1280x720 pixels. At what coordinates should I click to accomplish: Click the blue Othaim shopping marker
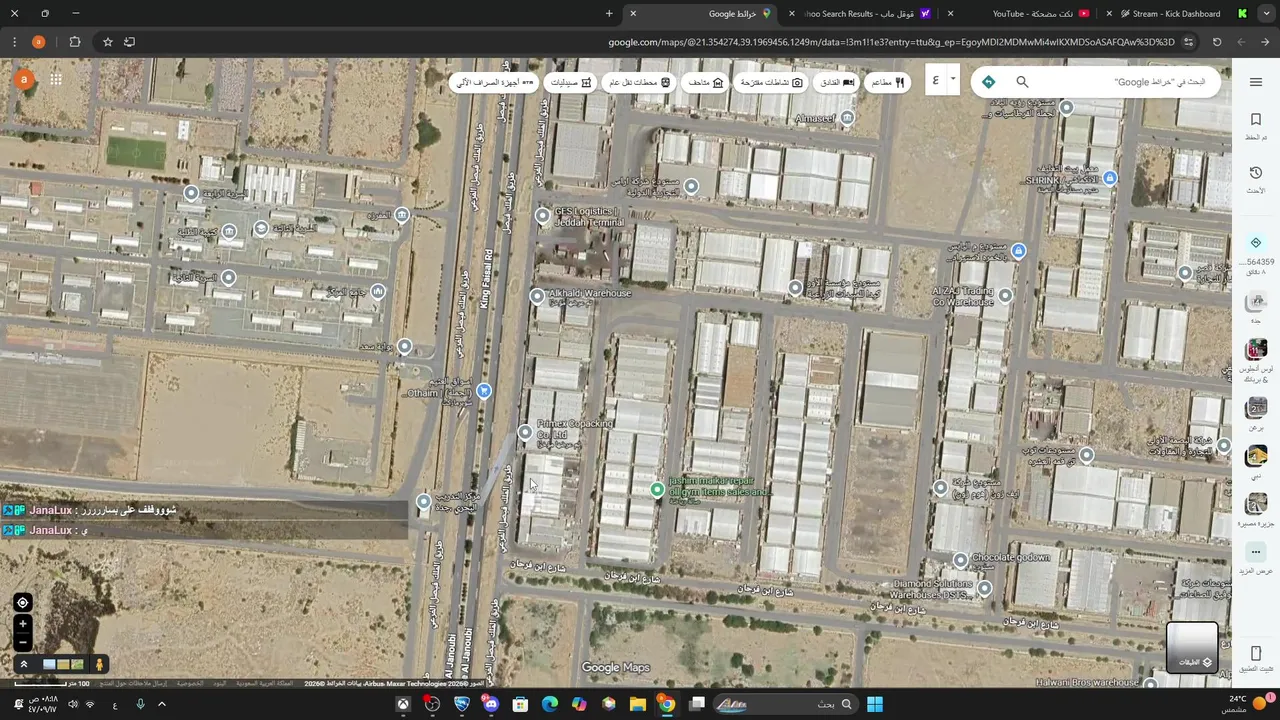(484, 391)
